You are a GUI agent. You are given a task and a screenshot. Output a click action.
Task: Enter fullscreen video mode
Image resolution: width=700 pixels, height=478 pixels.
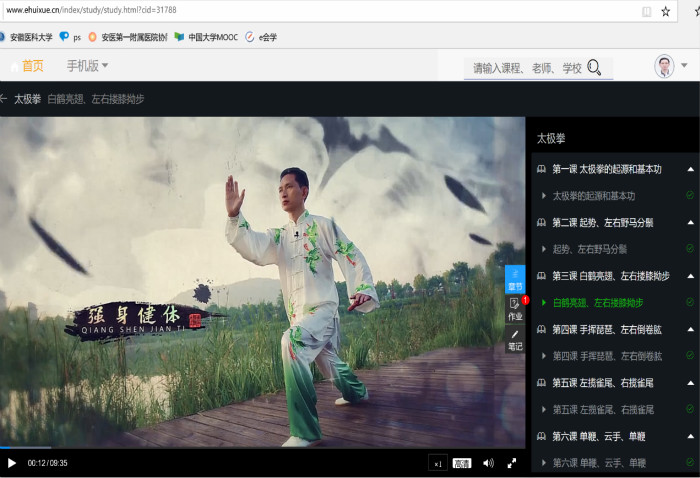pyautogui.click(x=512, y=463)
